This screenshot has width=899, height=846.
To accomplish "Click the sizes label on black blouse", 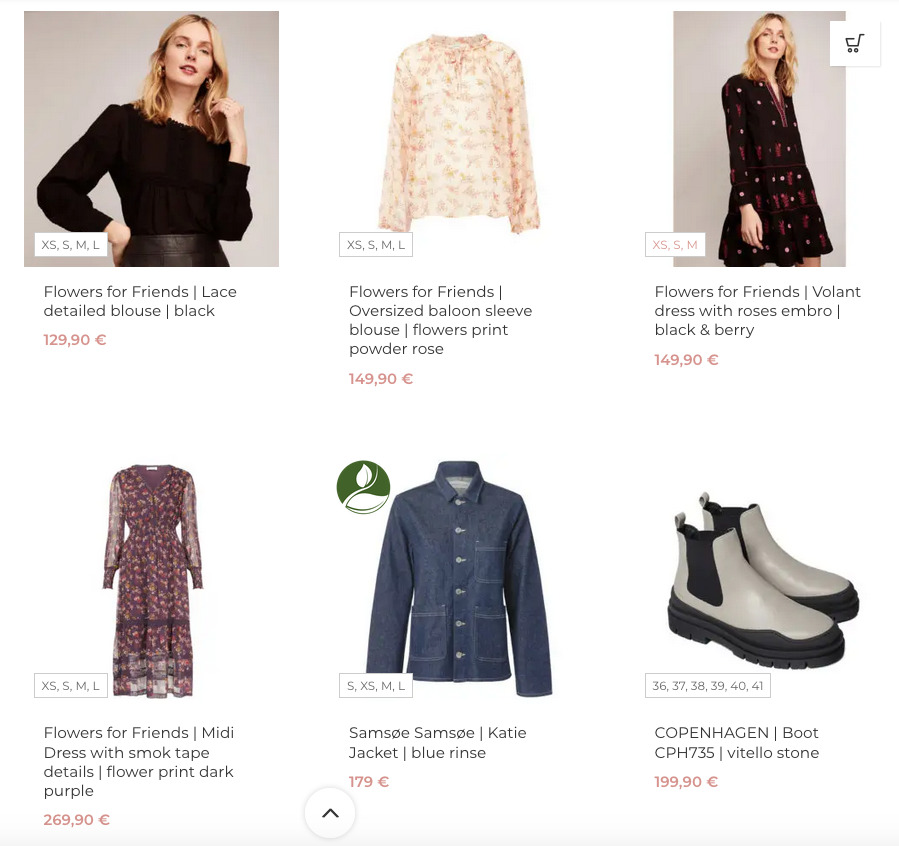I will 70,245.
